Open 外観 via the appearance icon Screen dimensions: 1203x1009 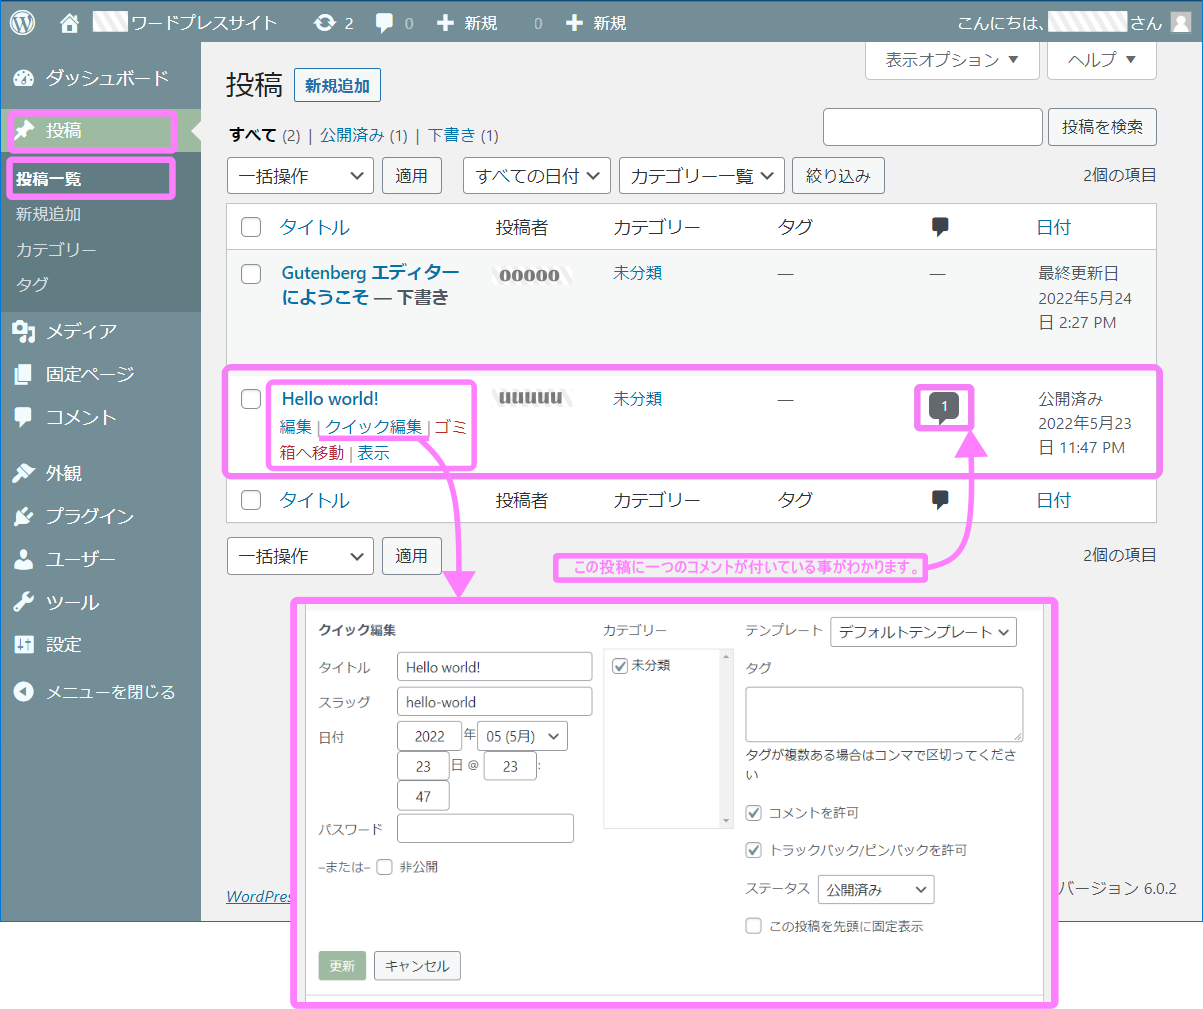pos(22,472)
